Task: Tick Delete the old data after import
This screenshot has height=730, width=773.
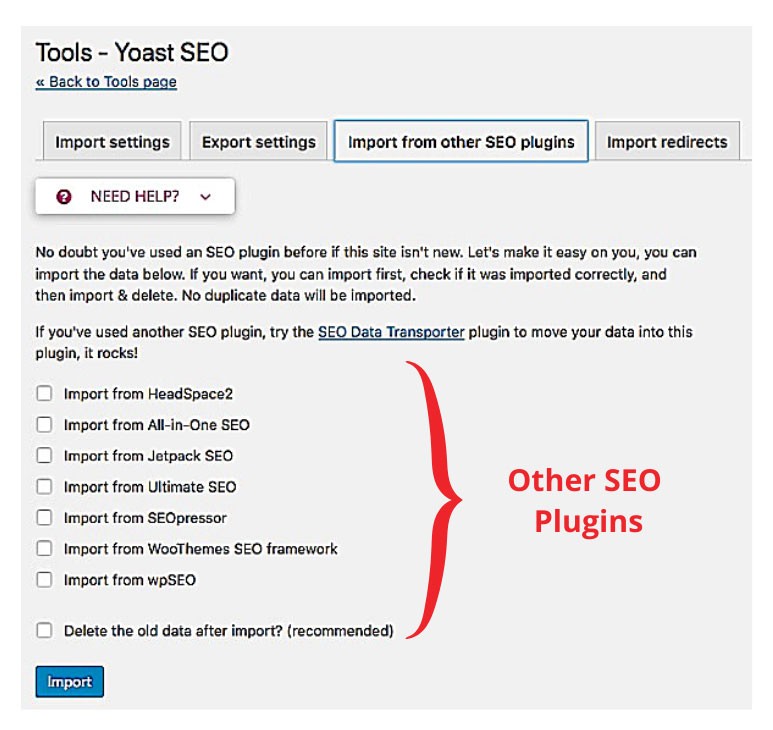Action: [x=44, y=631]
